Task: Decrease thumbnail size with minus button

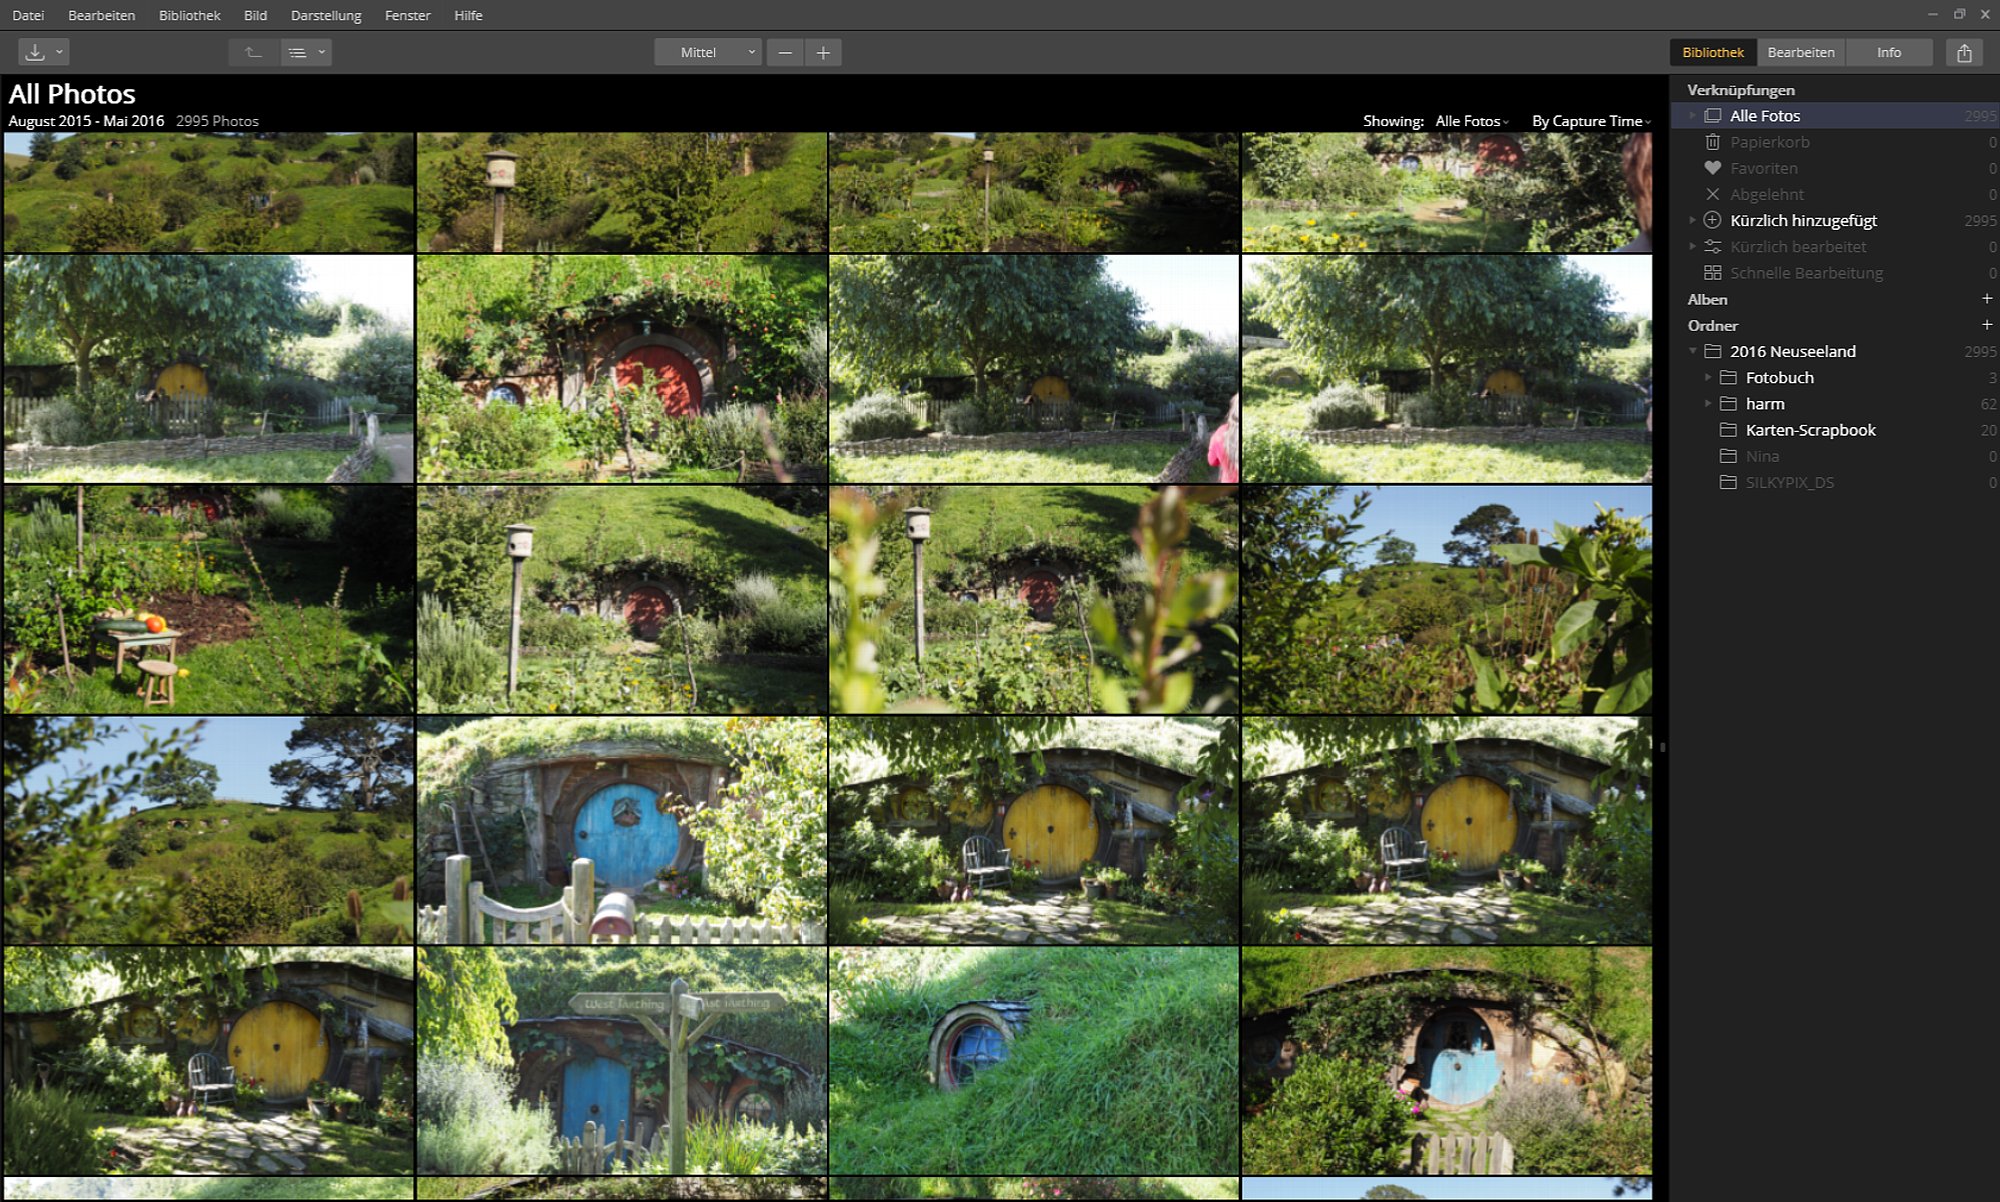Action: pyautogui.click(x=785, y=52)
